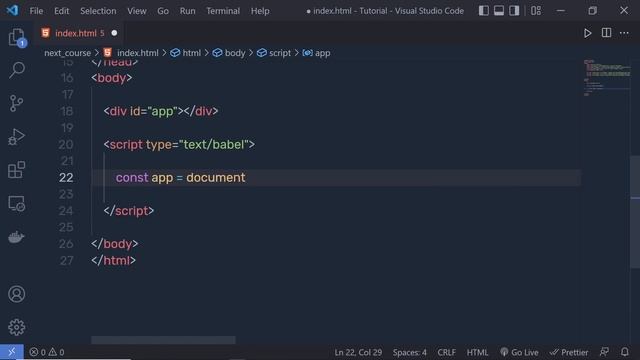
Task: Click line number 18 in gutter
Action: tap(66, 111)
